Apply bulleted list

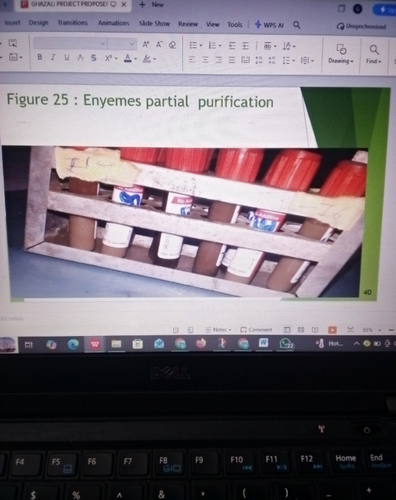coord(193,45)
